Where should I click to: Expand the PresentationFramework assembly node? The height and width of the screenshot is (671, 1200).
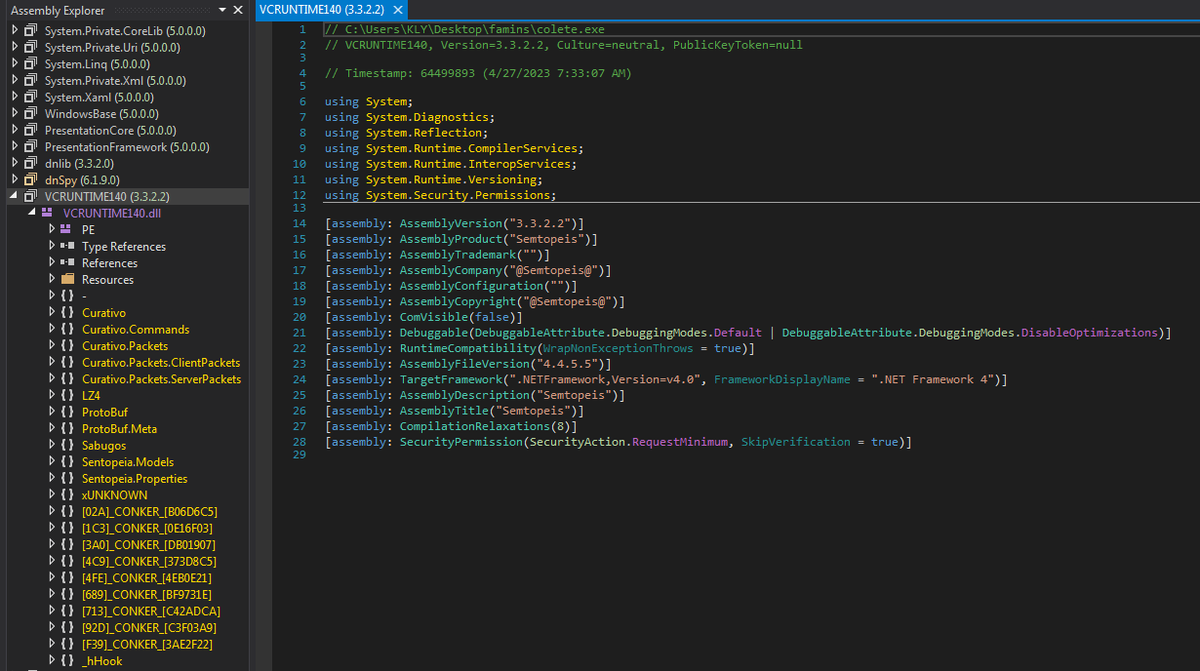click(x=15, y=147)
